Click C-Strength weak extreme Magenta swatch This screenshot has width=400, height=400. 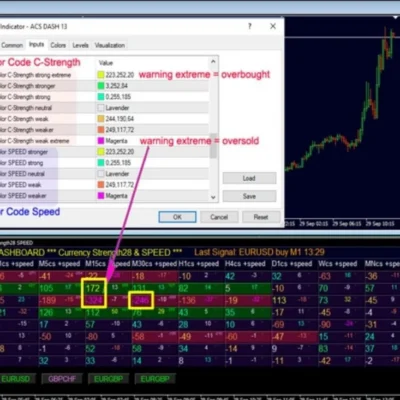(x=101, y=141)
